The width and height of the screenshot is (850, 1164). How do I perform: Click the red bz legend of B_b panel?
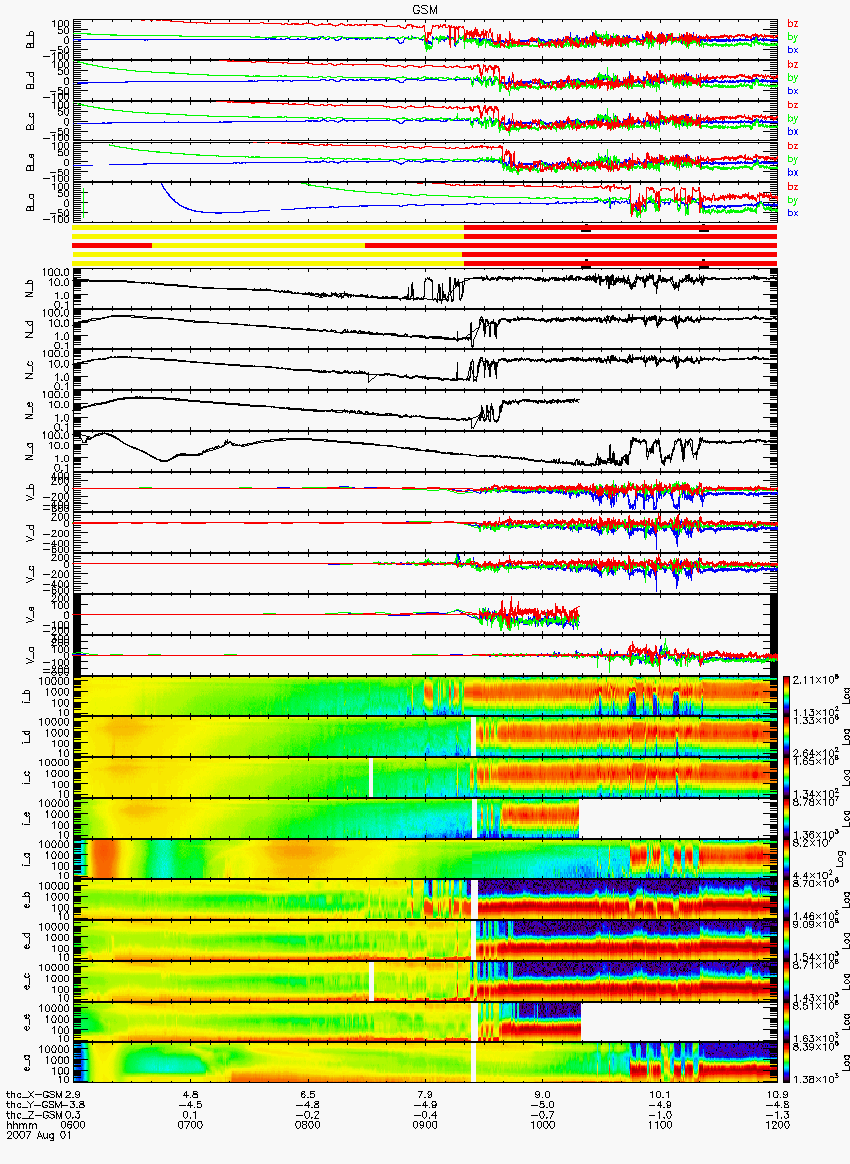point(793,24)
